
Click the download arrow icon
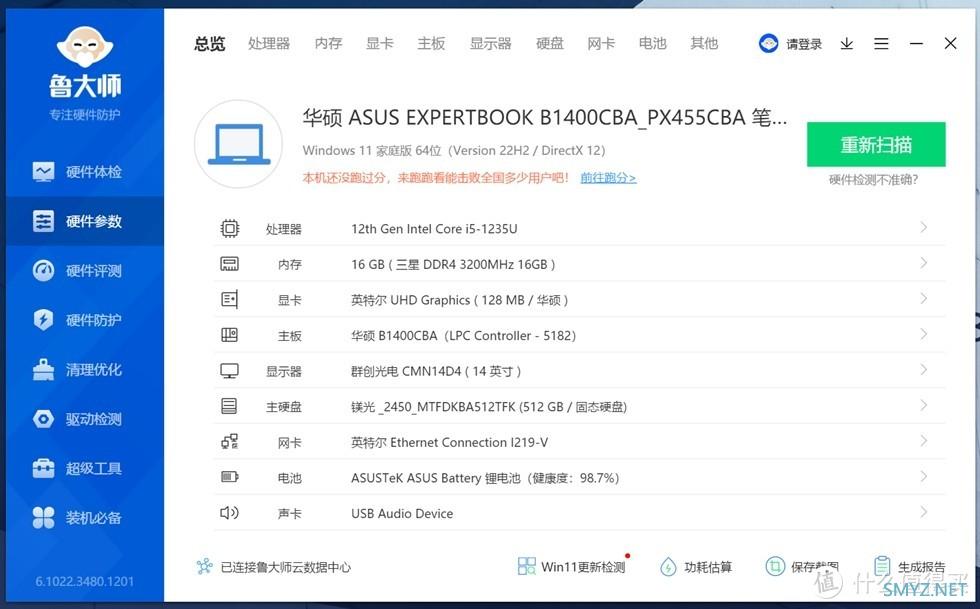846,44
